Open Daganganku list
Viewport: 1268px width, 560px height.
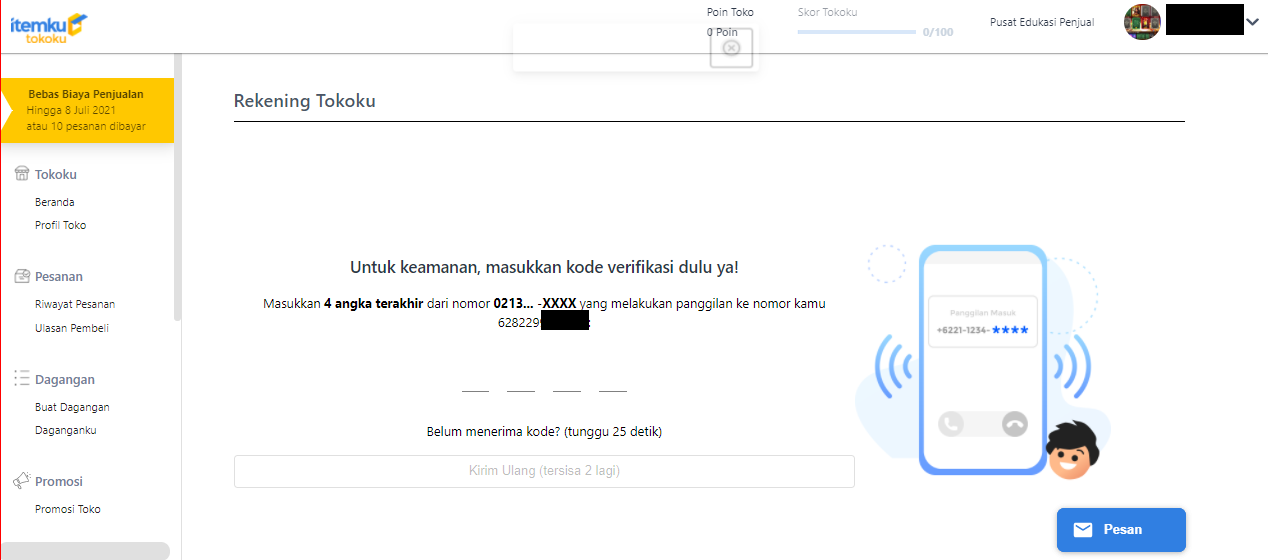point(66,430)
